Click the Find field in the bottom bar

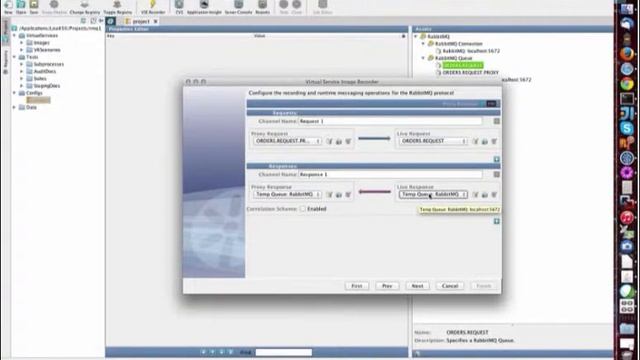click(284, 352)
